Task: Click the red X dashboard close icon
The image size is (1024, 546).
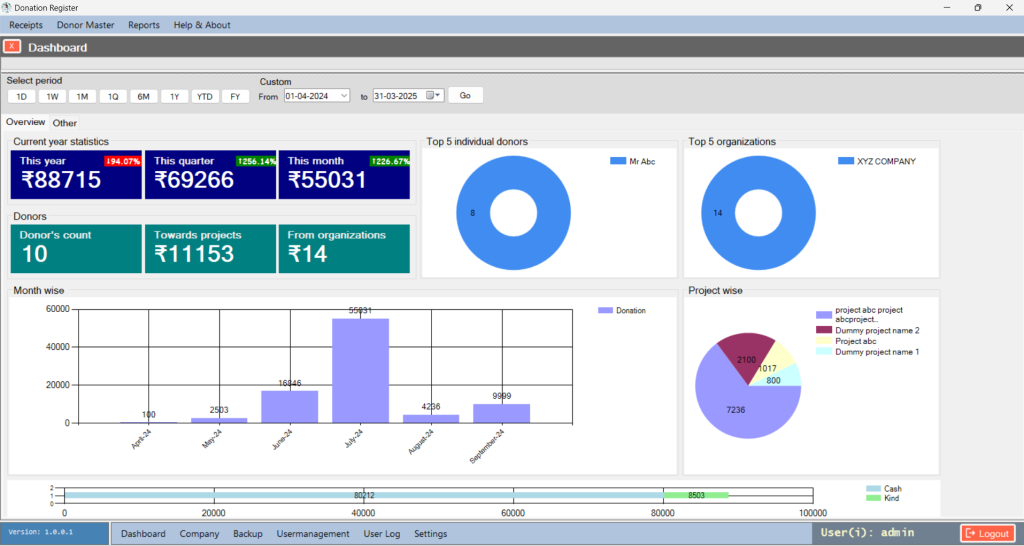Action: 12,46
